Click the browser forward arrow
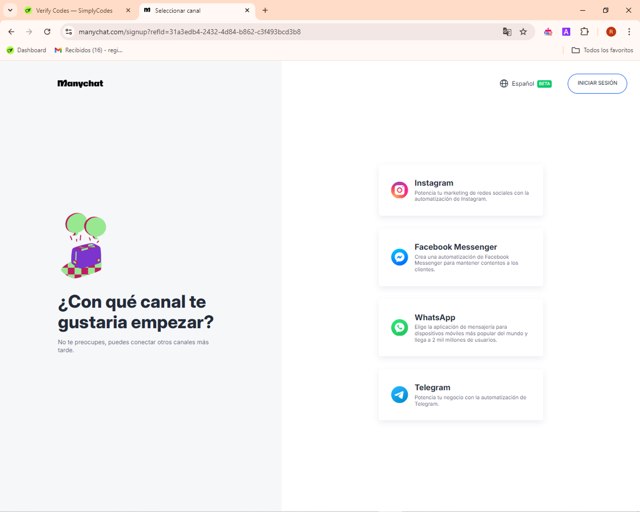Image resolution: width=640 pixels, height=512 pixels. pyautogui.click(x=29, y=31)
